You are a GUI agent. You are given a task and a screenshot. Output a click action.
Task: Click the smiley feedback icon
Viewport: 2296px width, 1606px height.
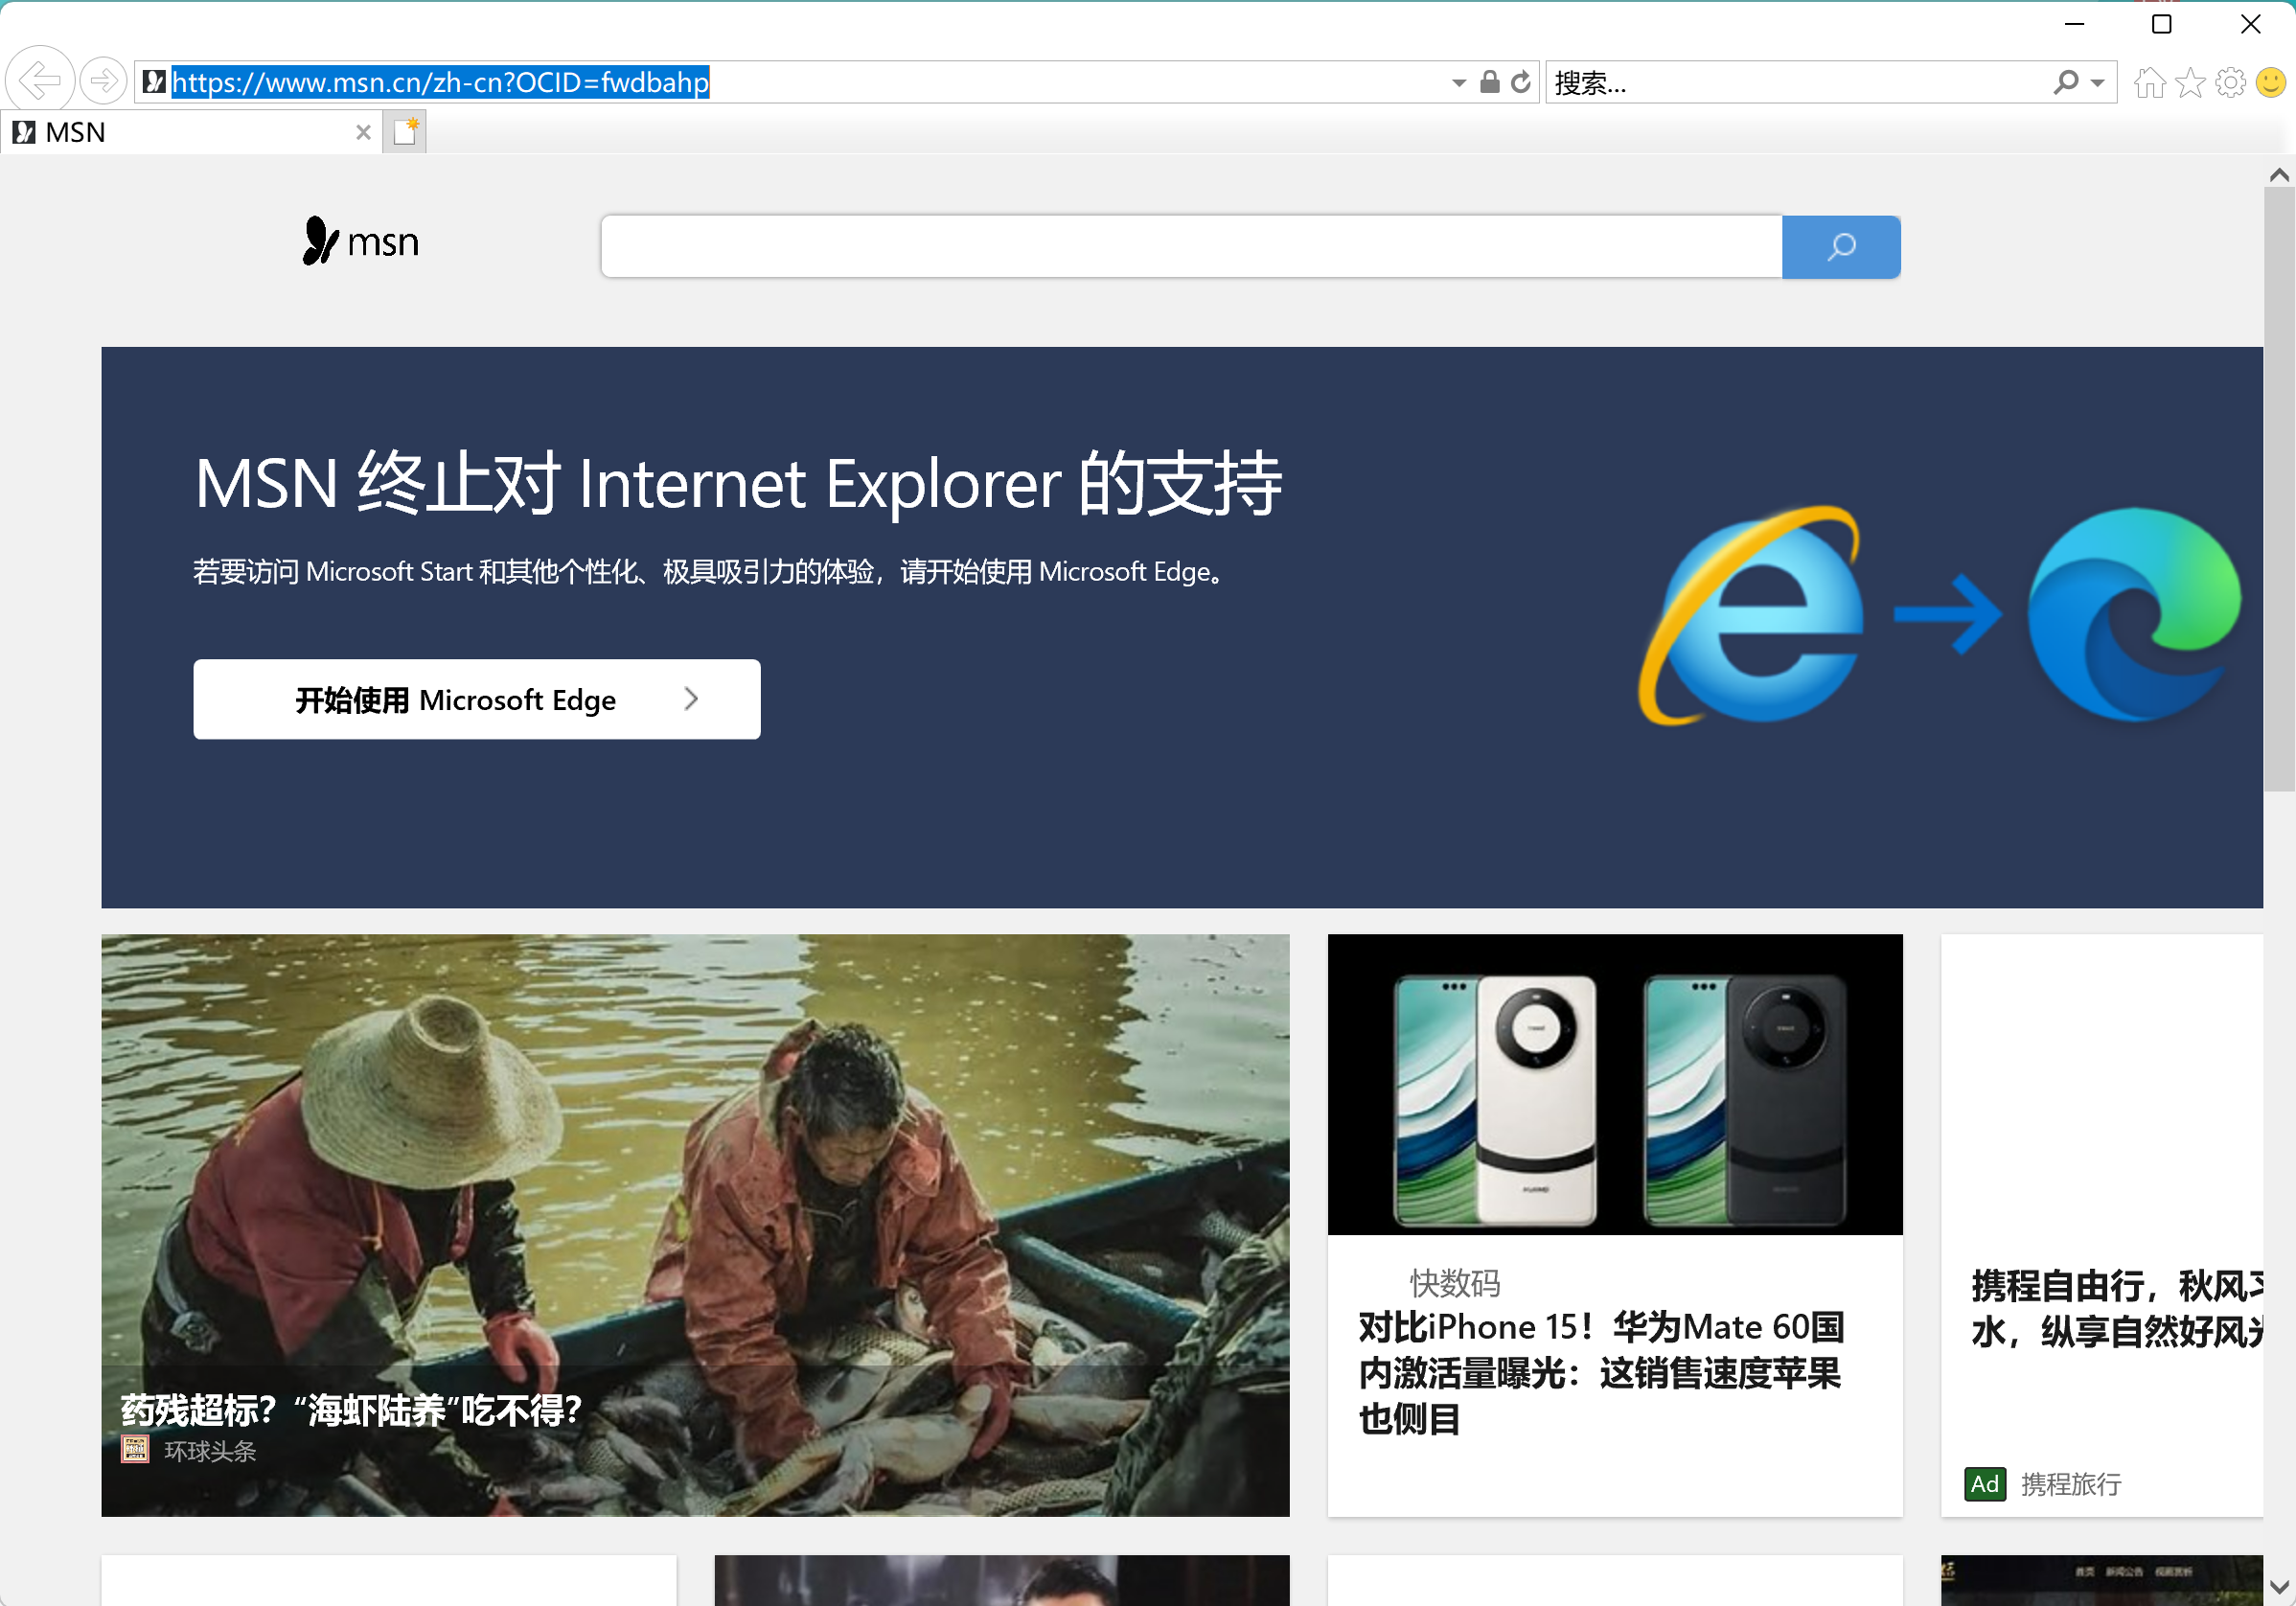2270,82
